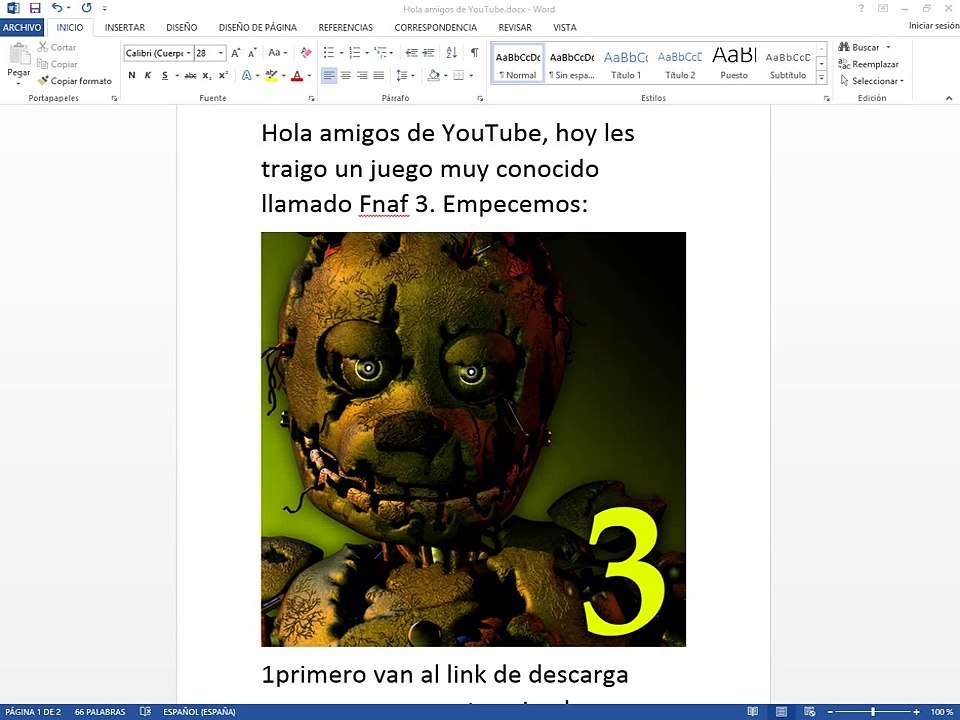Switch to read mode view in the status bar
The width and height of the screenshot is (960, 720).
752,711
